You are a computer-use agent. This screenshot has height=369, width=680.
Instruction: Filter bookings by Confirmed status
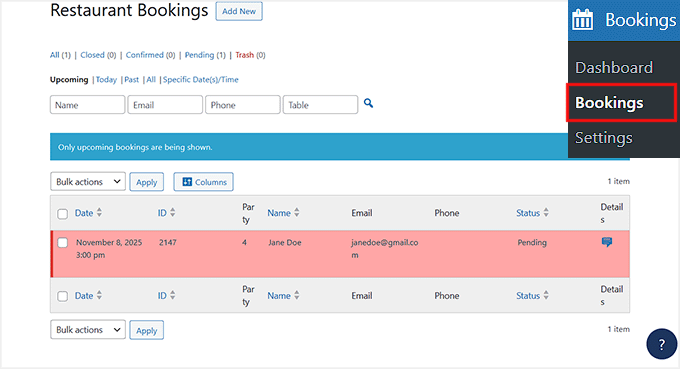150,55
